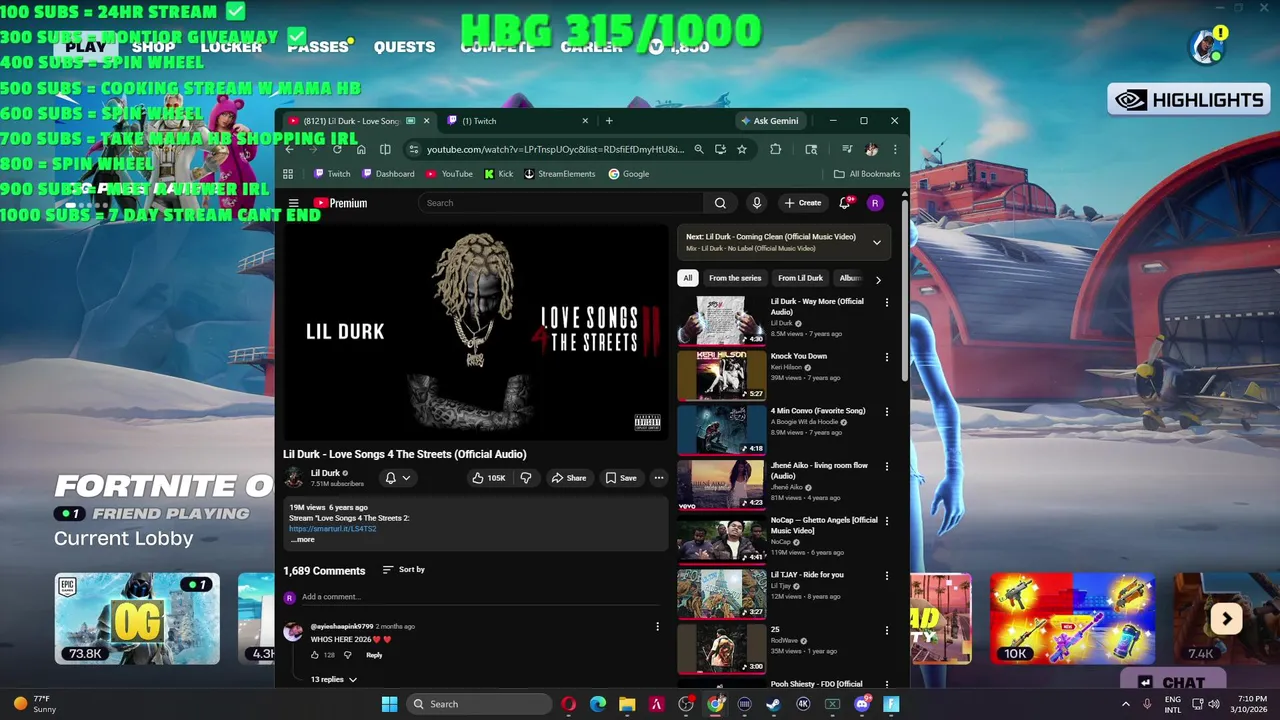This screenshot has width=1280, height=720.
Task: Open YouTube notifications bell
Action: 846,203
